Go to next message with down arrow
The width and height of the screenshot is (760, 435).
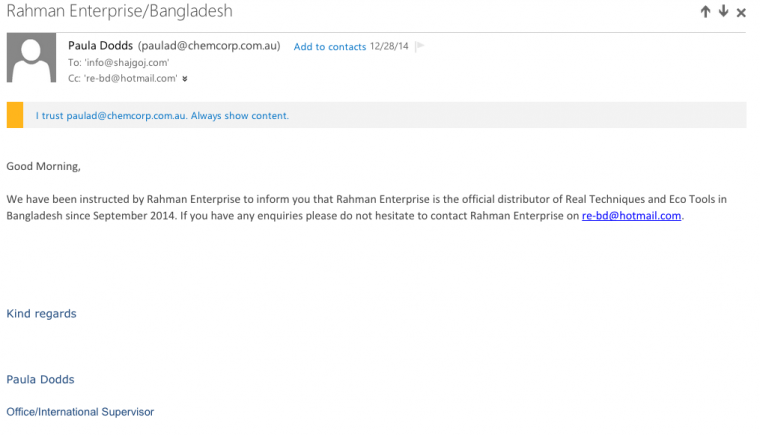pyautogui.click(x=723, y=12)
